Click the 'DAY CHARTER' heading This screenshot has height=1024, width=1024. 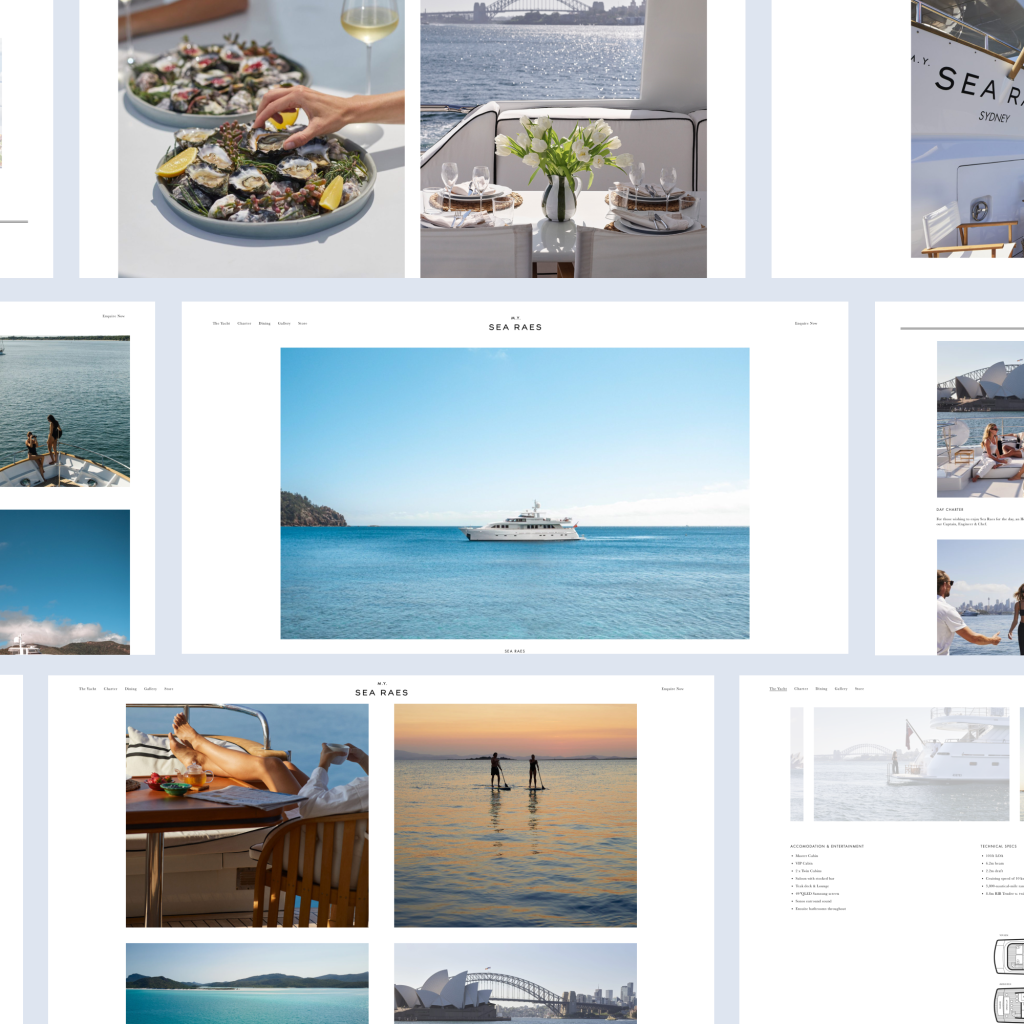point(950,509)
